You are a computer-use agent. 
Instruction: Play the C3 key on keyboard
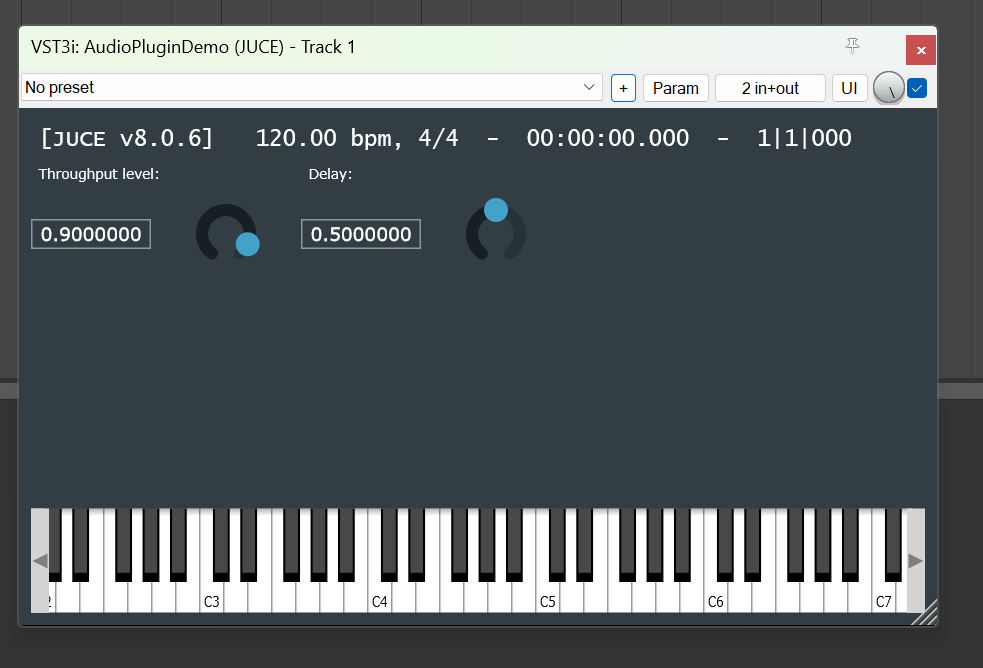(211, 598)
